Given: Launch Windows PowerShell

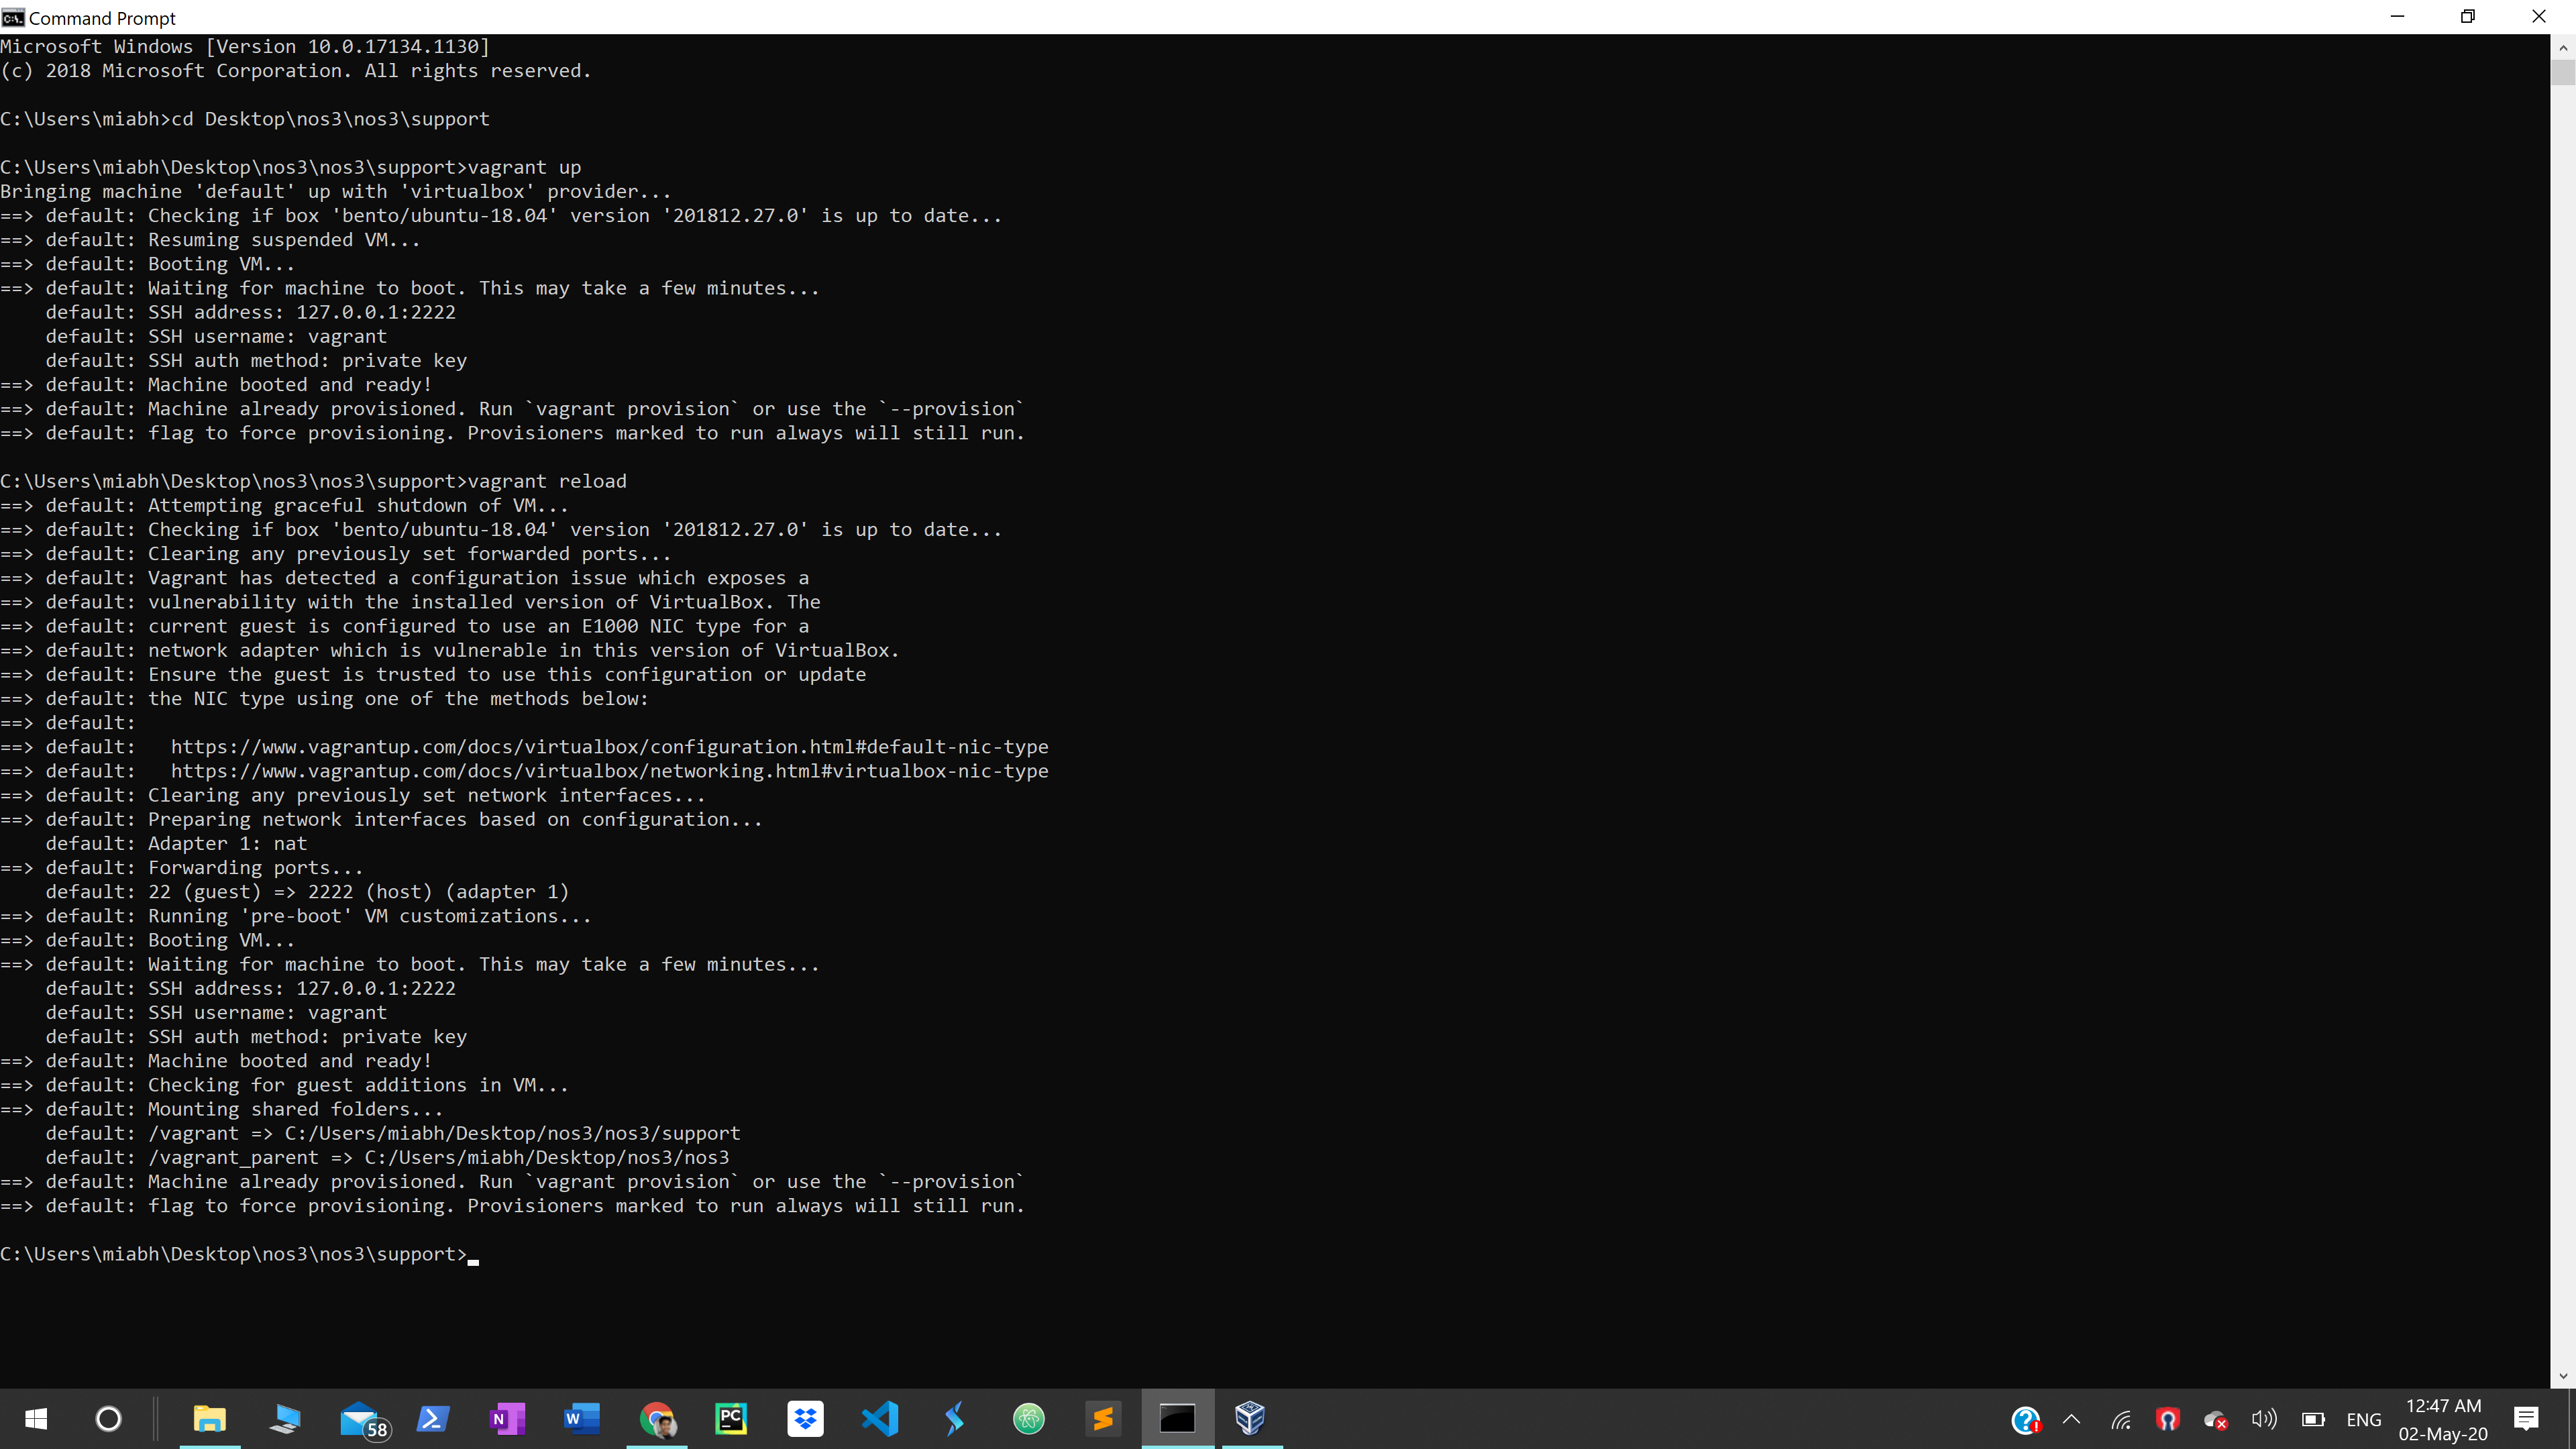Looking at the screenshot, I should tap(432, 1418).
